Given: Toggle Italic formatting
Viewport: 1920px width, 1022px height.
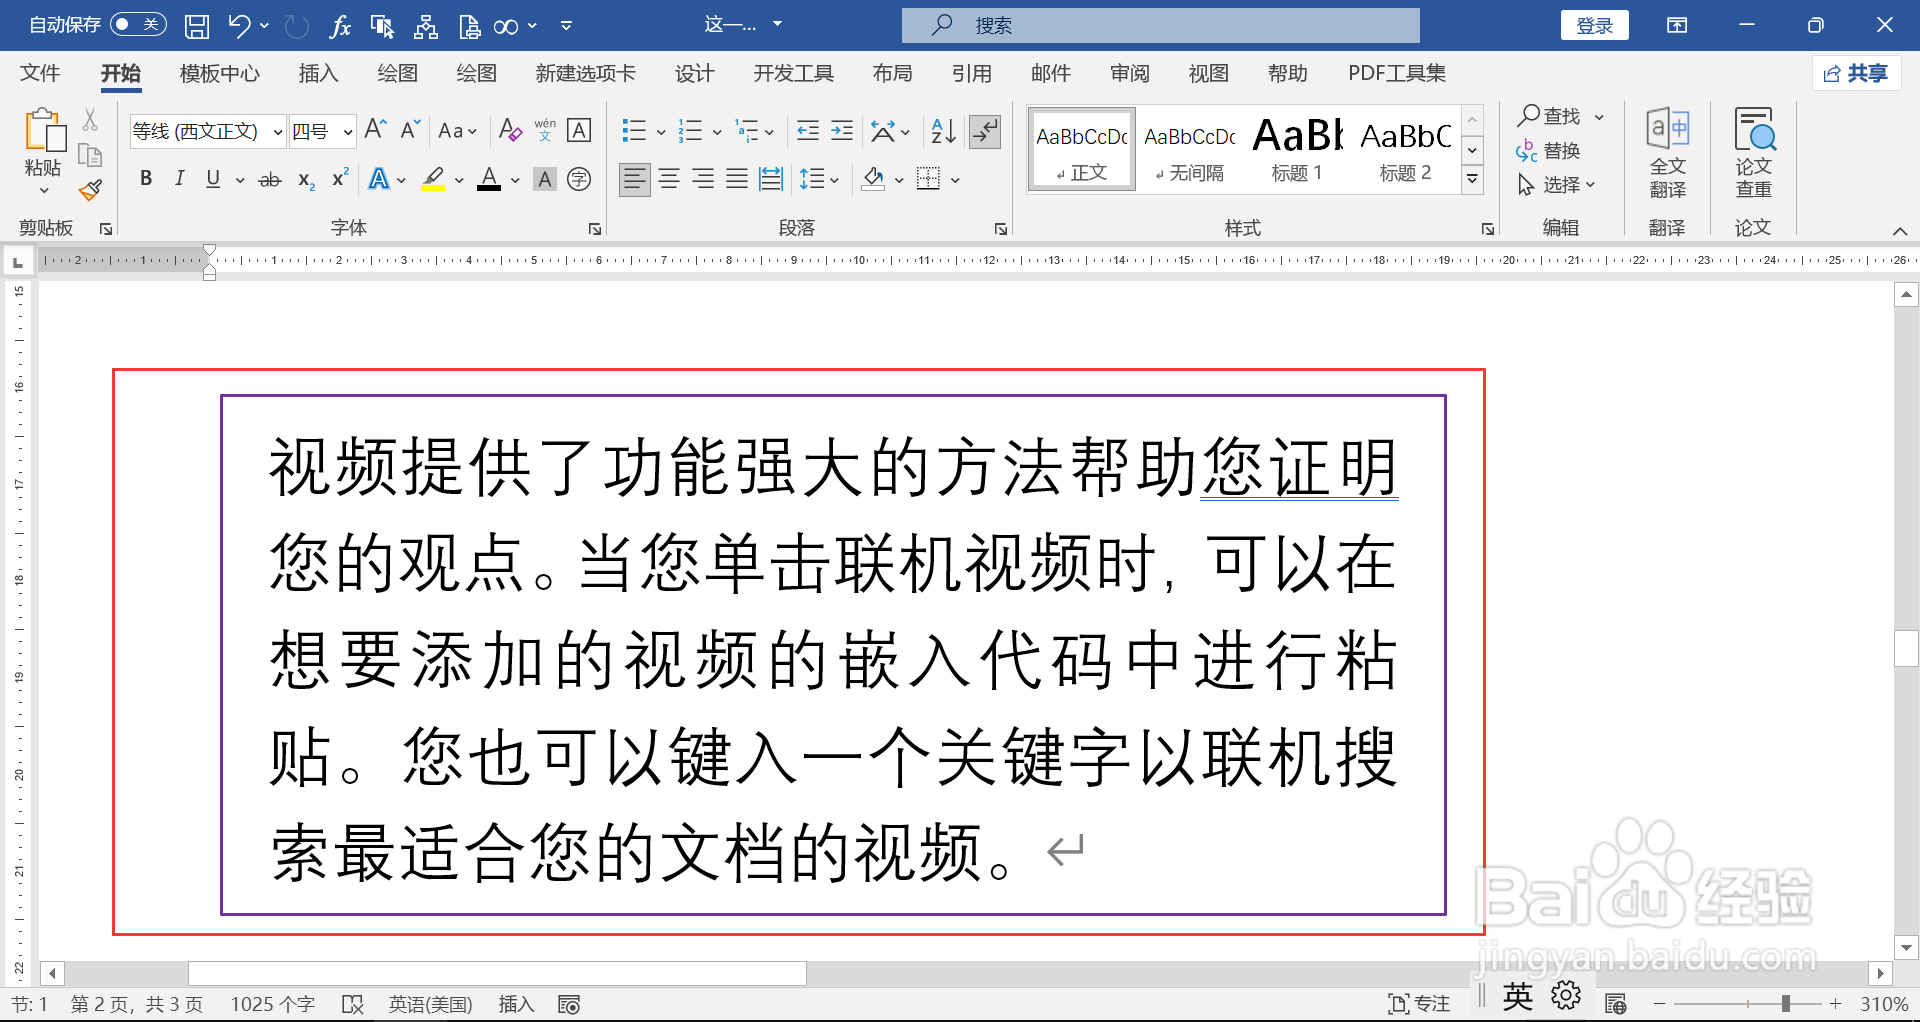Looking at the screenshot, I should click(x=179, y=179).
